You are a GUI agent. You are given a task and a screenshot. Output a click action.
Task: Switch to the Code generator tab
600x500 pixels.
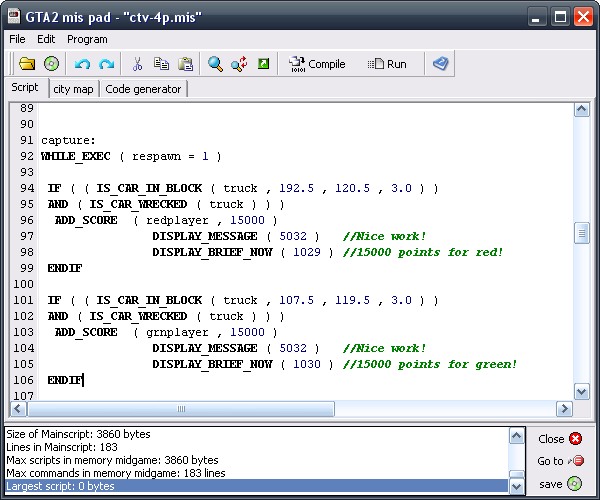click(143, 89)
